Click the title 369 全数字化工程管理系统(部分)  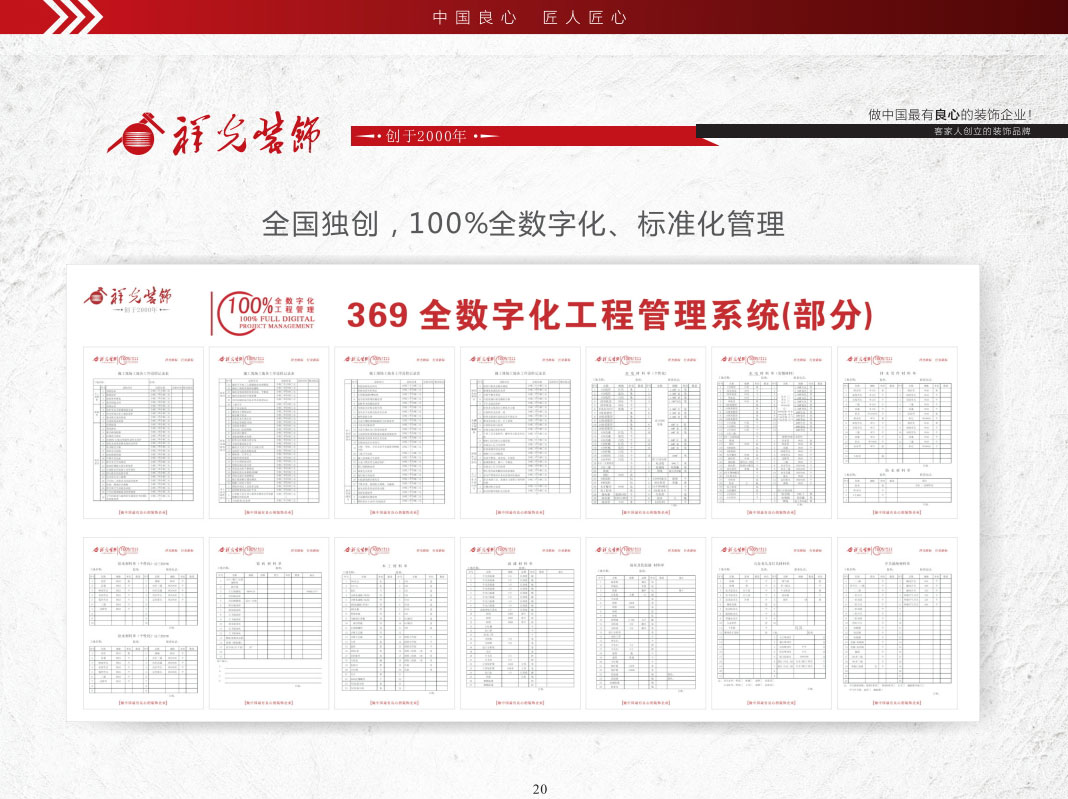(610, 315)
